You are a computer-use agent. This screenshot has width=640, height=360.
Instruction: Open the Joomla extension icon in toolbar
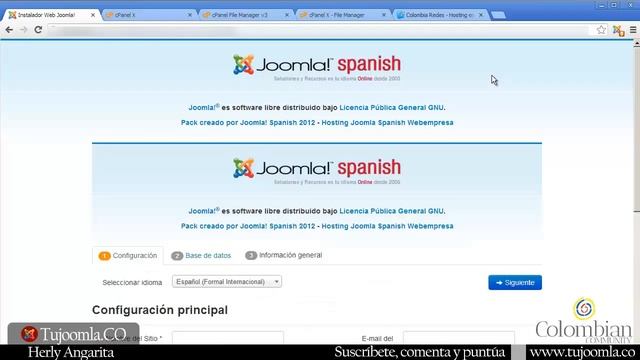click(x=618, y=30)
